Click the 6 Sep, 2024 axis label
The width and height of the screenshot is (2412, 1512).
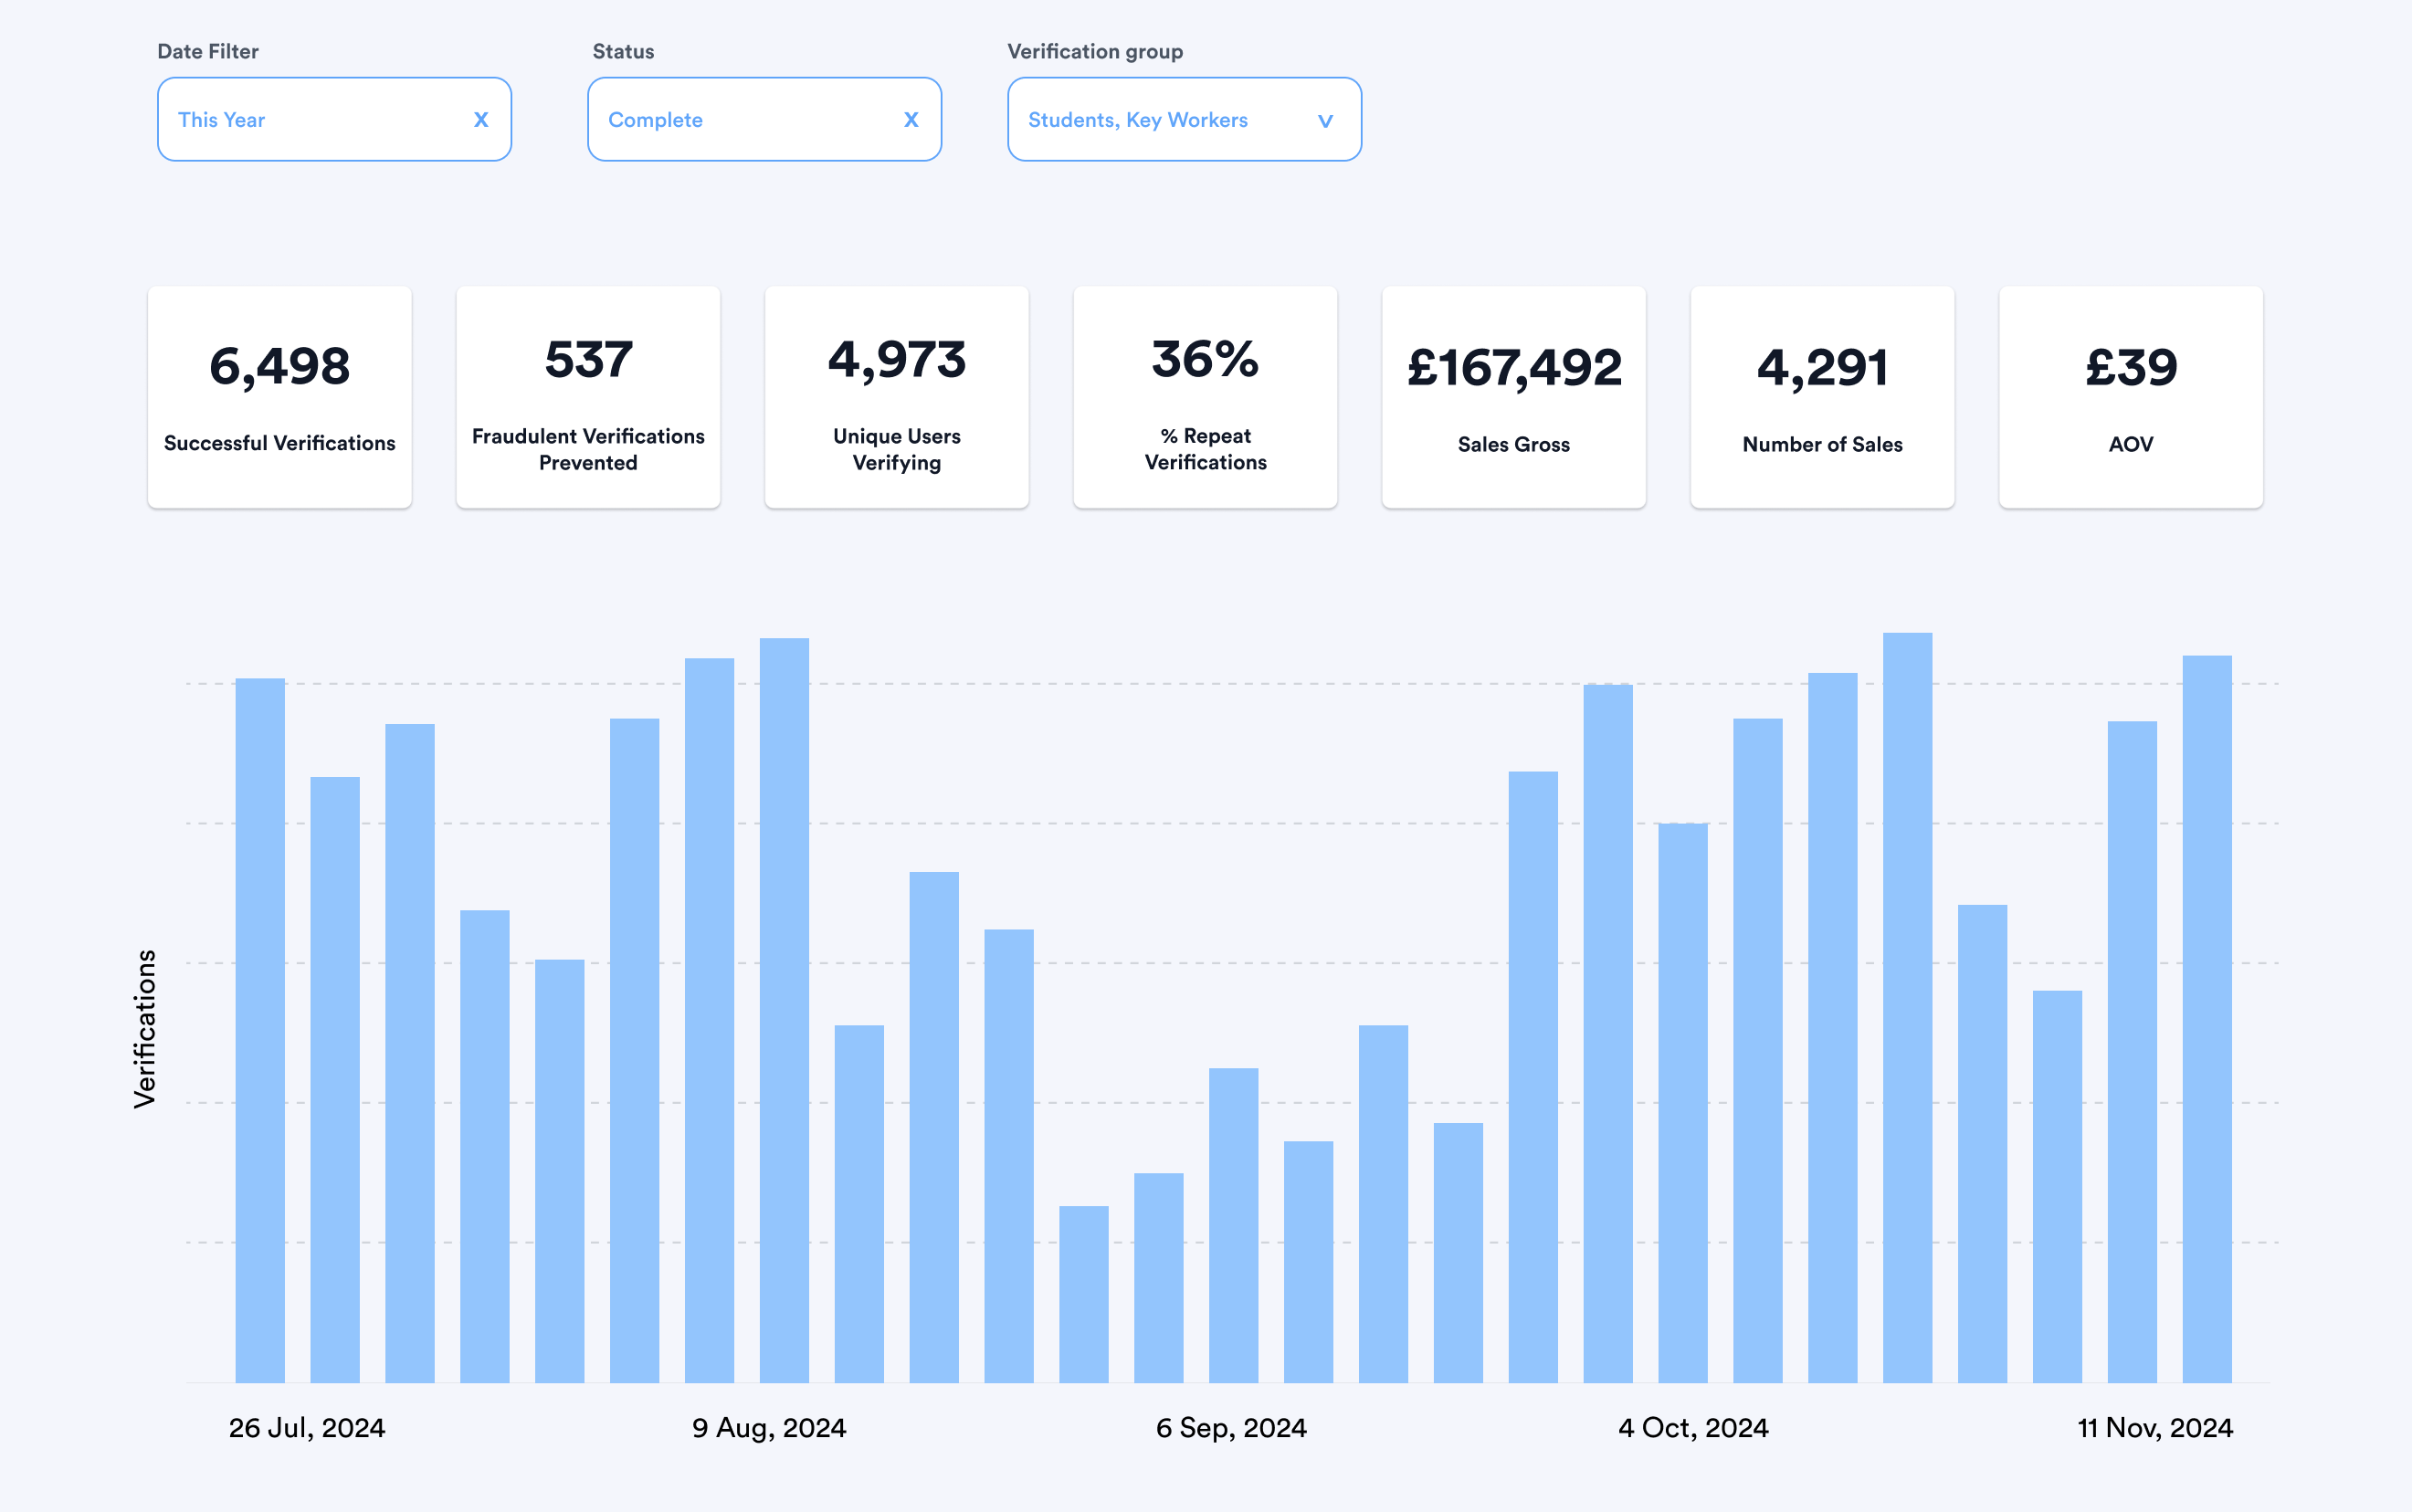tap(1231, 1428)
